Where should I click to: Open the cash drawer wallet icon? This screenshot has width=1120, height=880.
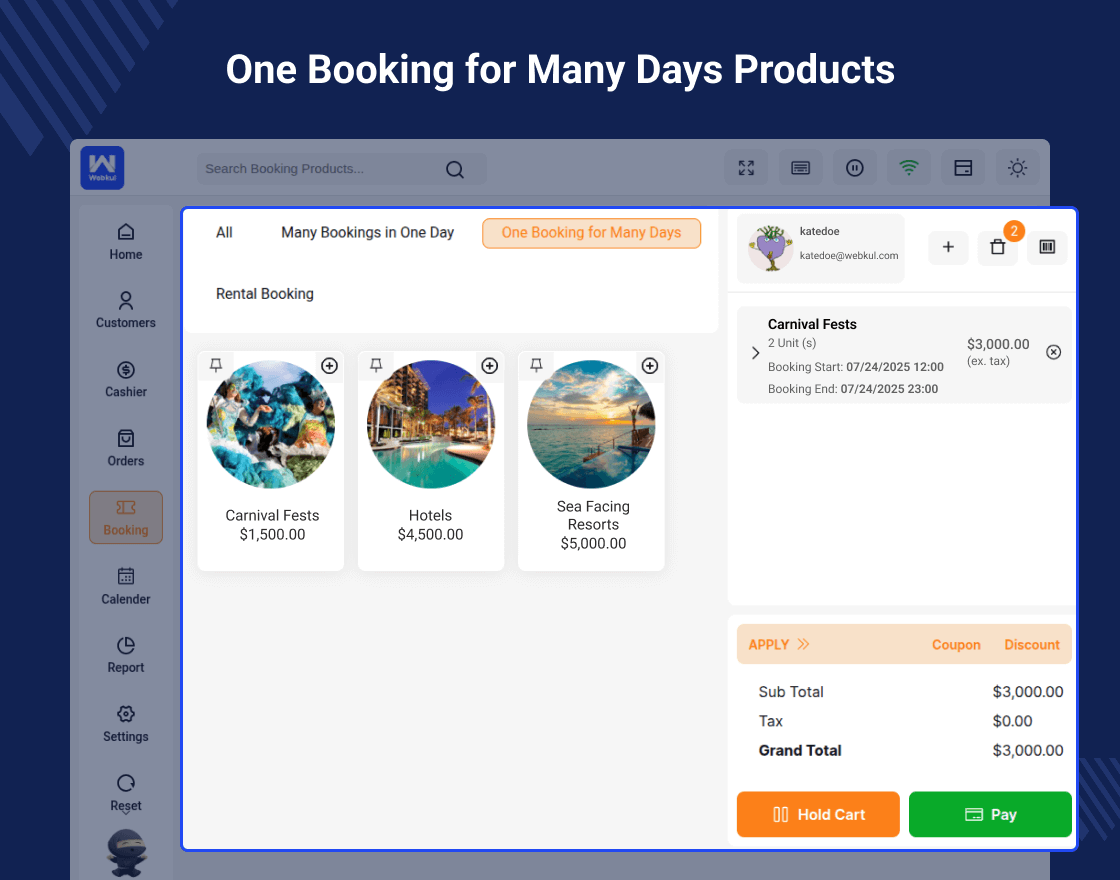pyautogui.click(x=963, y=168)
